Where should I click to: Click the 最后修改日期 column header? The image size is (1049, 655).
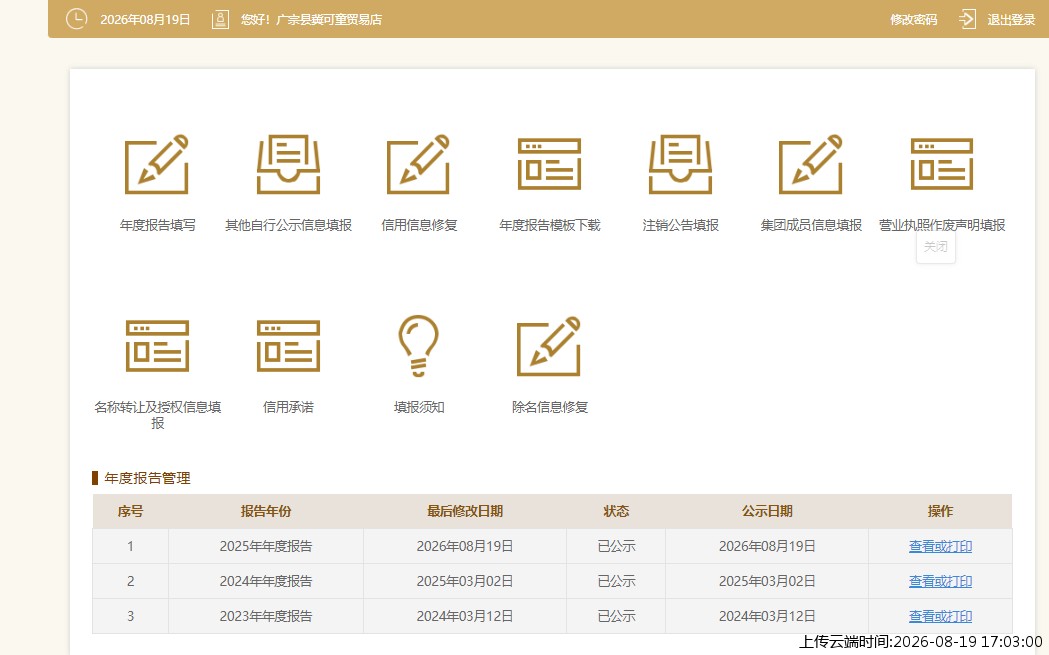point(465,511)
